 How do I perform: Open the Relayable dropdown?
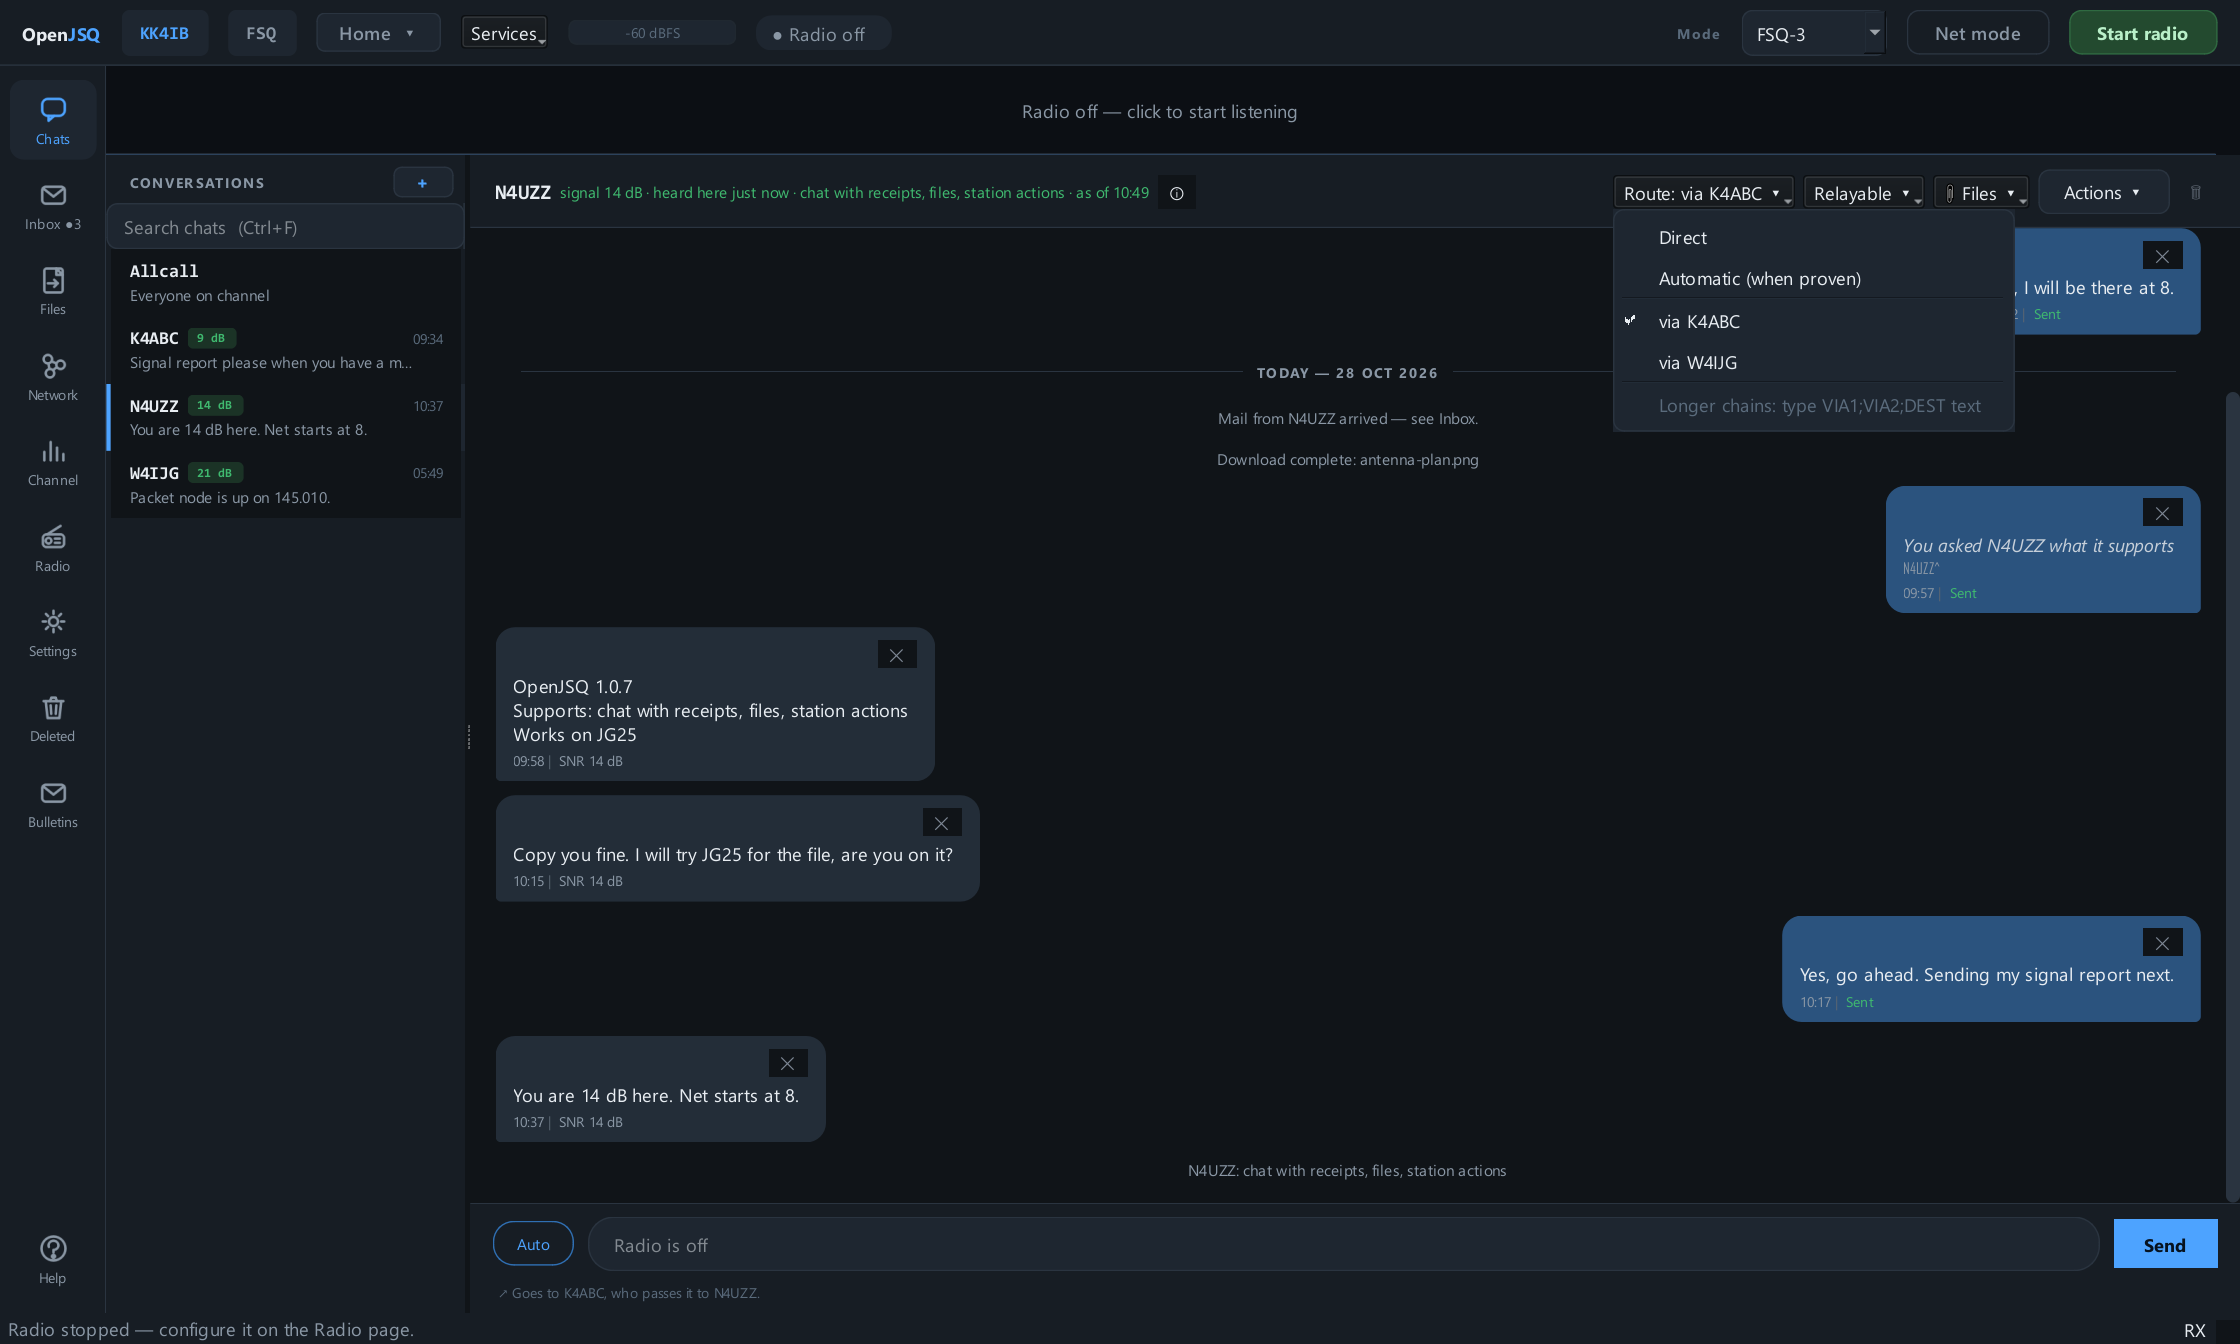point(1863,193)
